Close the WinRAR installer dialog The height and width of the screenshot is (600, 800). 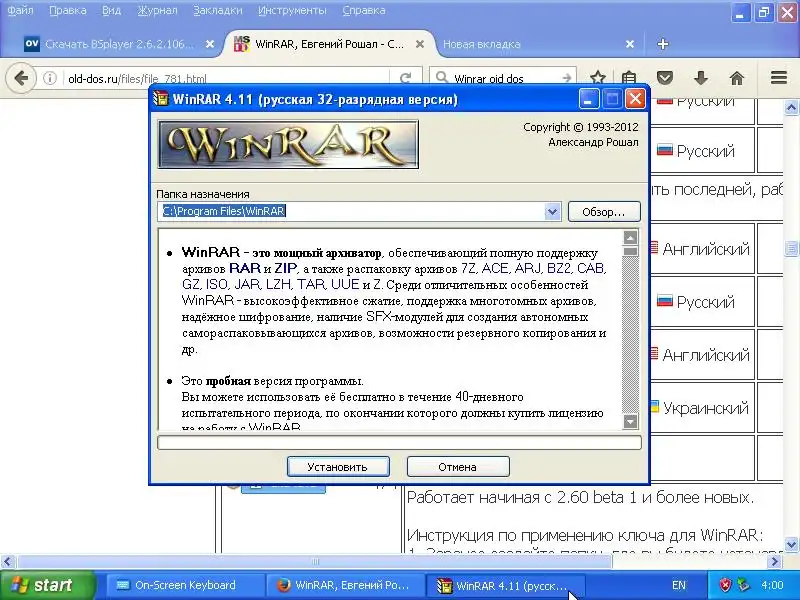635,98
